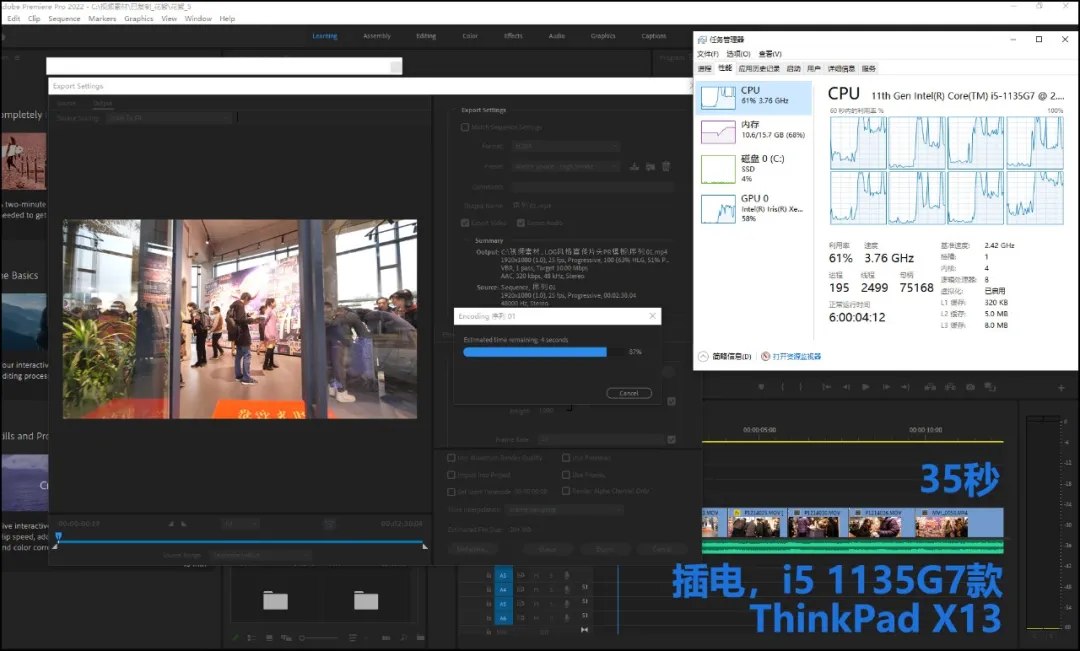Open the Preset dropdown in Export Settings

click(x=566, y=167)
